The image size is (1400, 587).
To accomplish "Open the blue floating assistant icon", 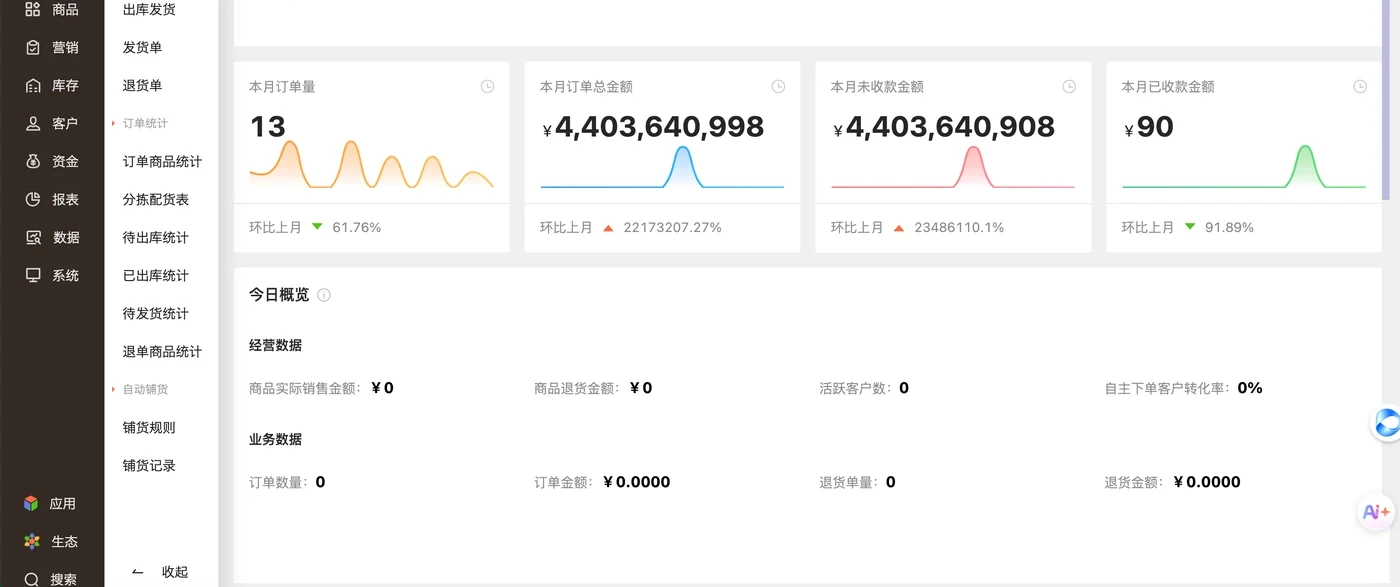I will (x=1386, y=423).
